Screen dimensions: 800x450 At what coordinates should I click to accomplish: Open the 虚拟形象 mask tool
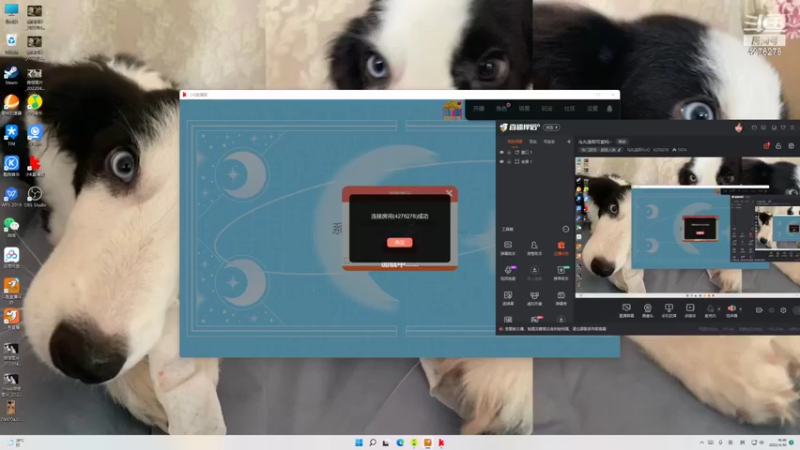[534, 298]
